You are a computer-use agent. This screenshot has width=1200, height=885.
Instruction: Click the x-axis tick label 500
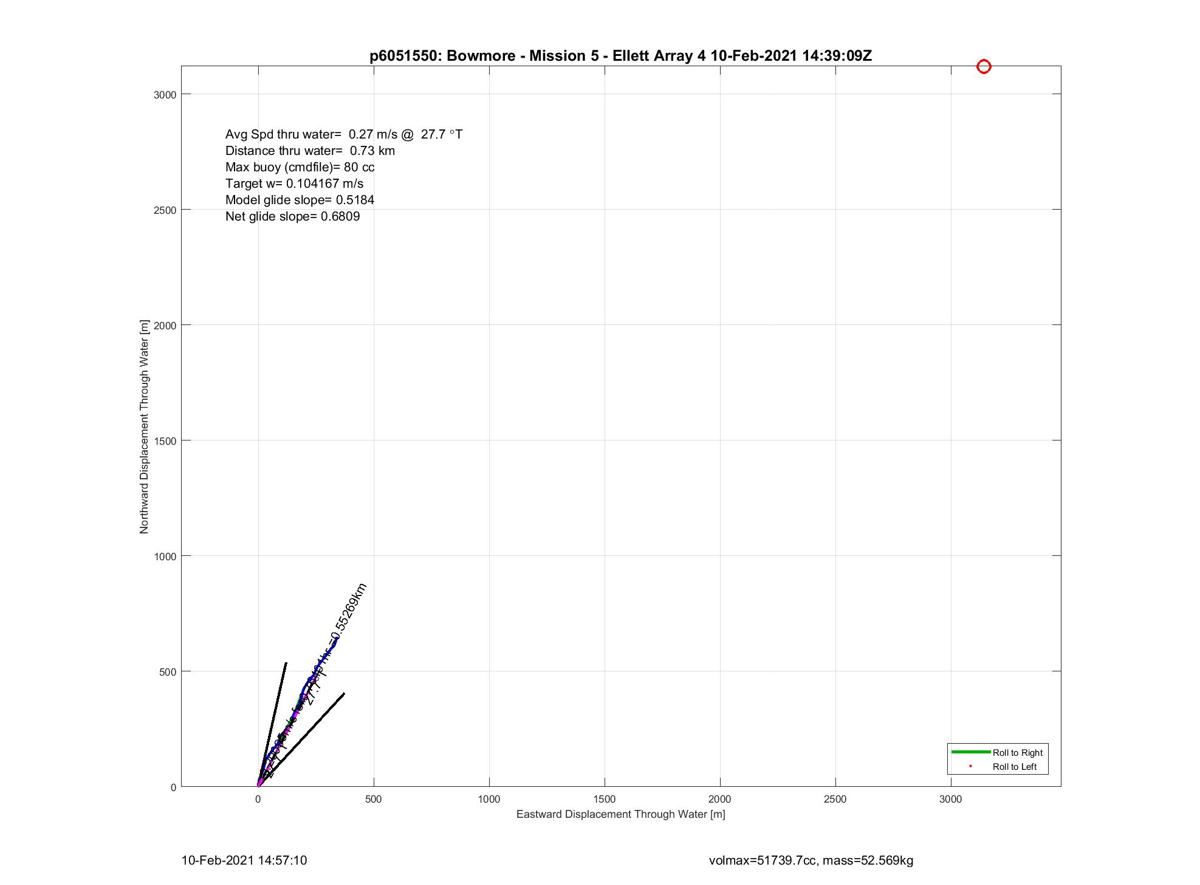373,800
